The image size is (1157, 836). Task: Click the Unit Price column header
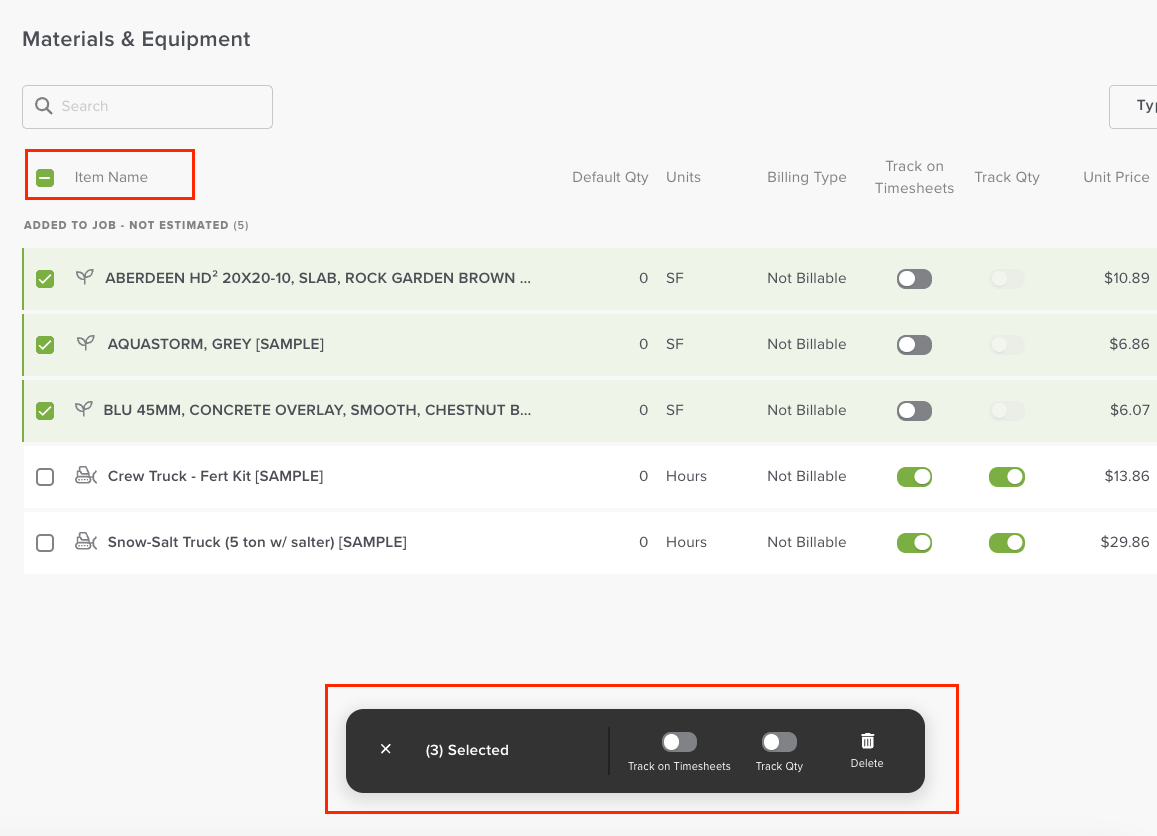[1116, 177]
